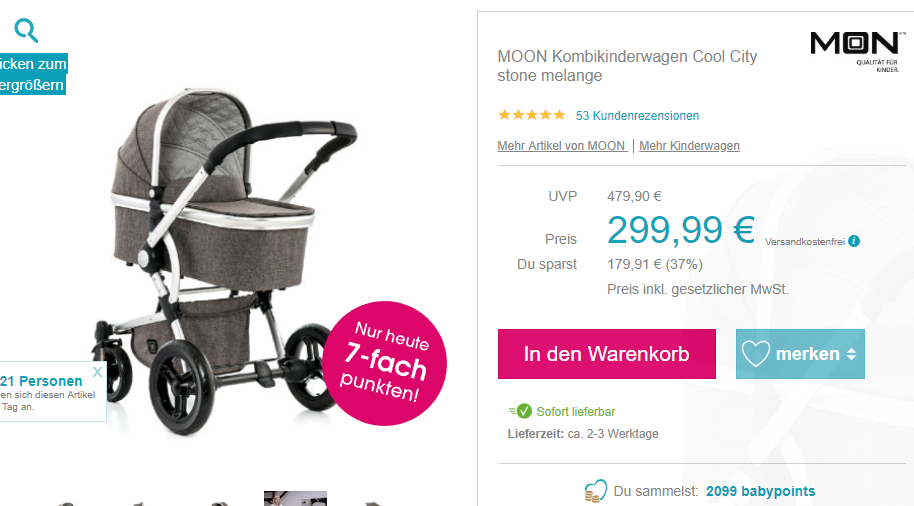Image resolution: width=914 pixels, height=506 pixels.
Task: Click the product title MOON Kombikinderwagen
Action: (627, 66)
